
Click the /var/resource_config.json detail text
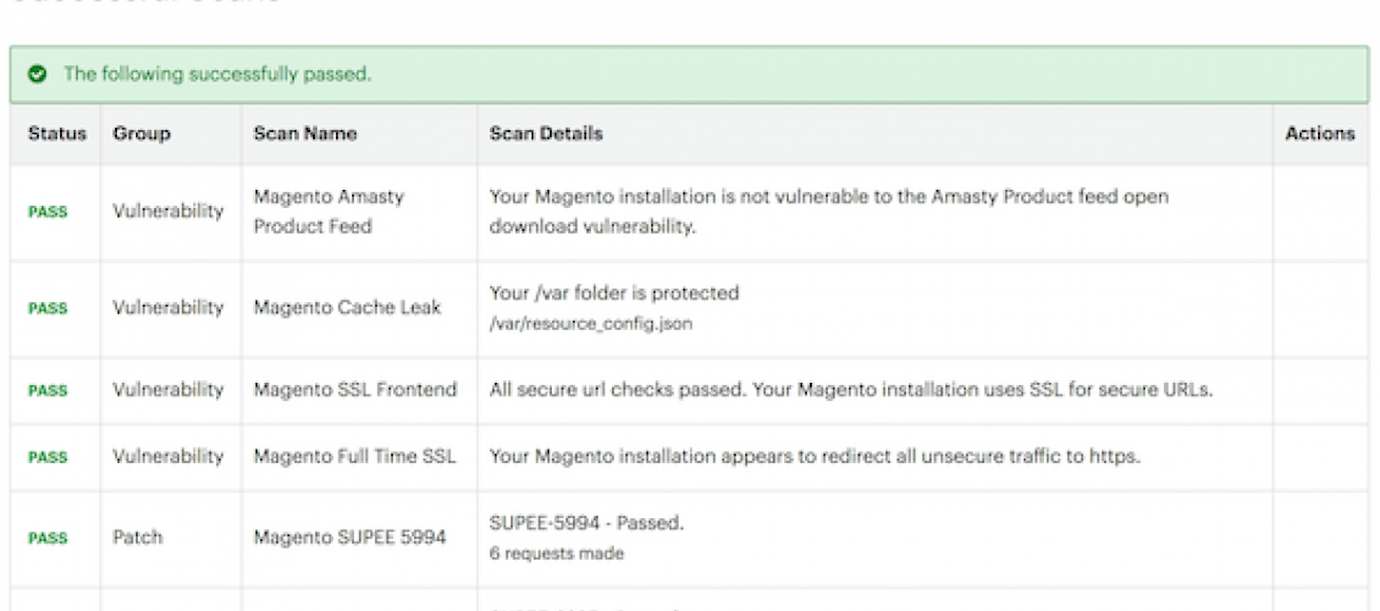pos(590,324)
